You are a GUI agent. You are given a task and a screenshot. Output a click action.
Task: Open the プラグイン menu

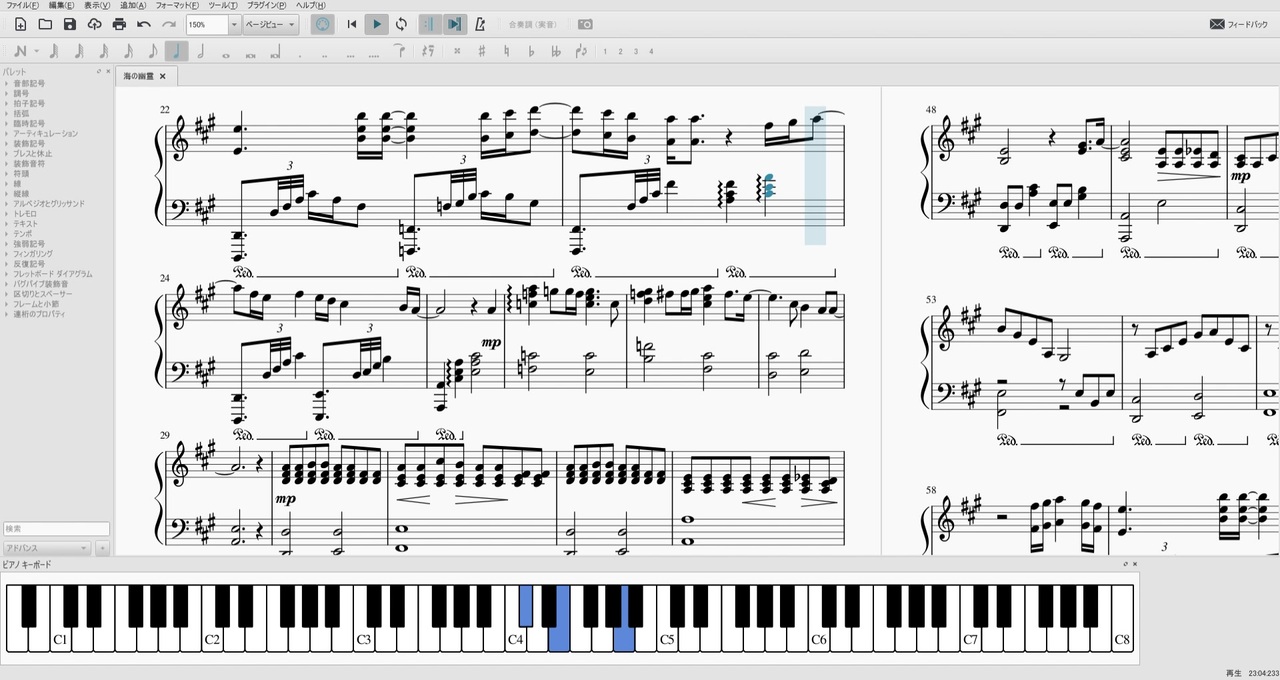click(267, 5)
